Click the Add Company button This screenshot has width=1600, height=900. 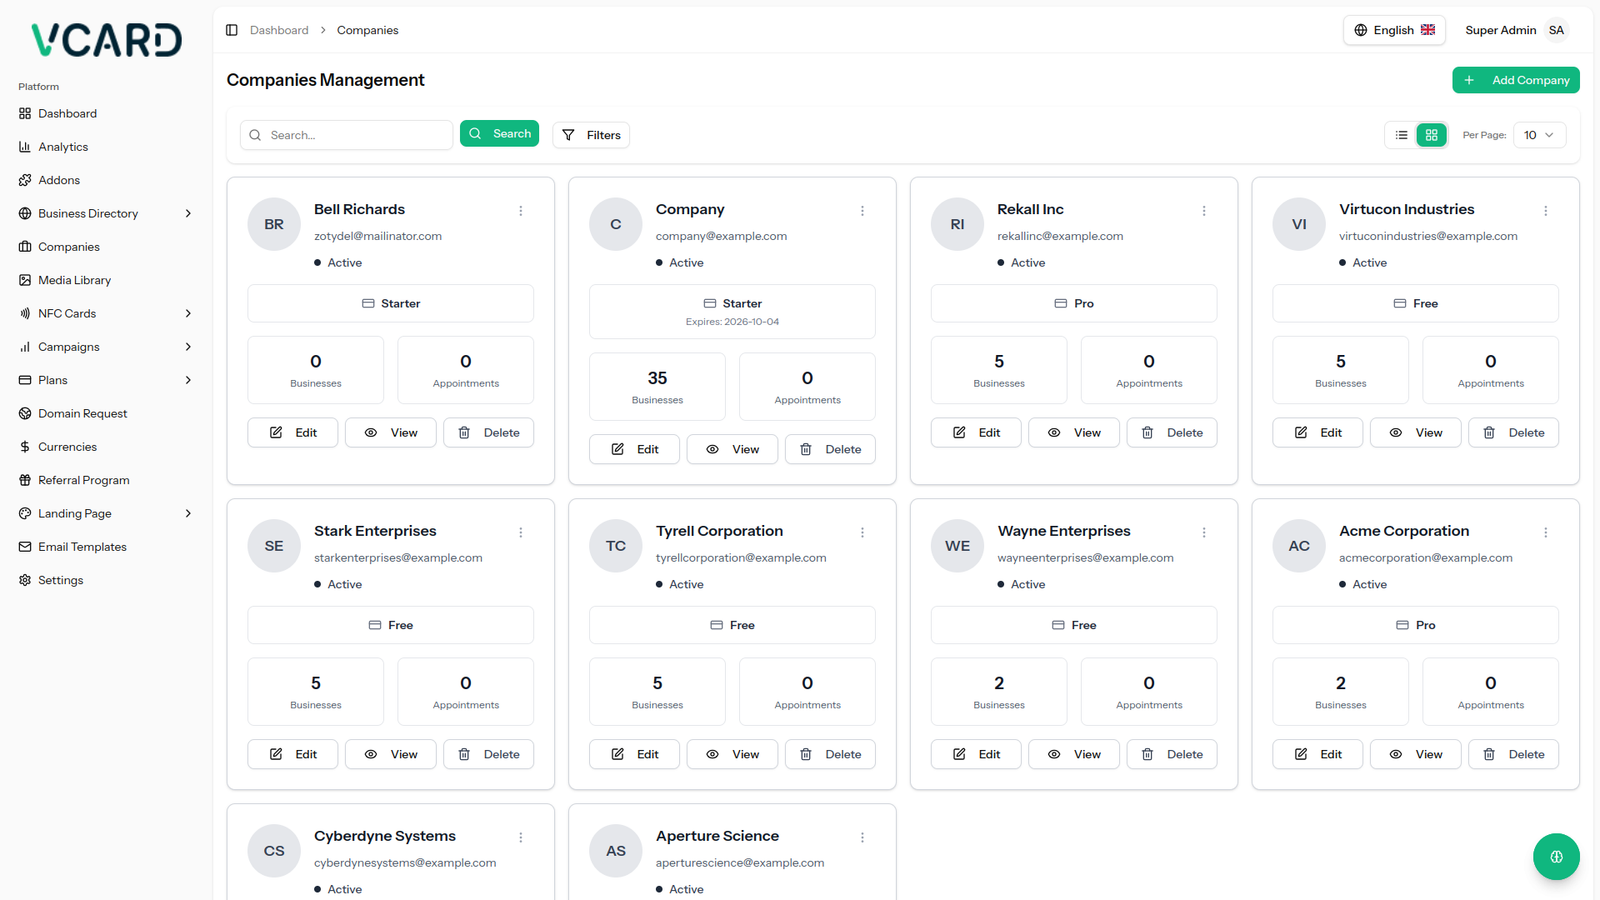1515,80
